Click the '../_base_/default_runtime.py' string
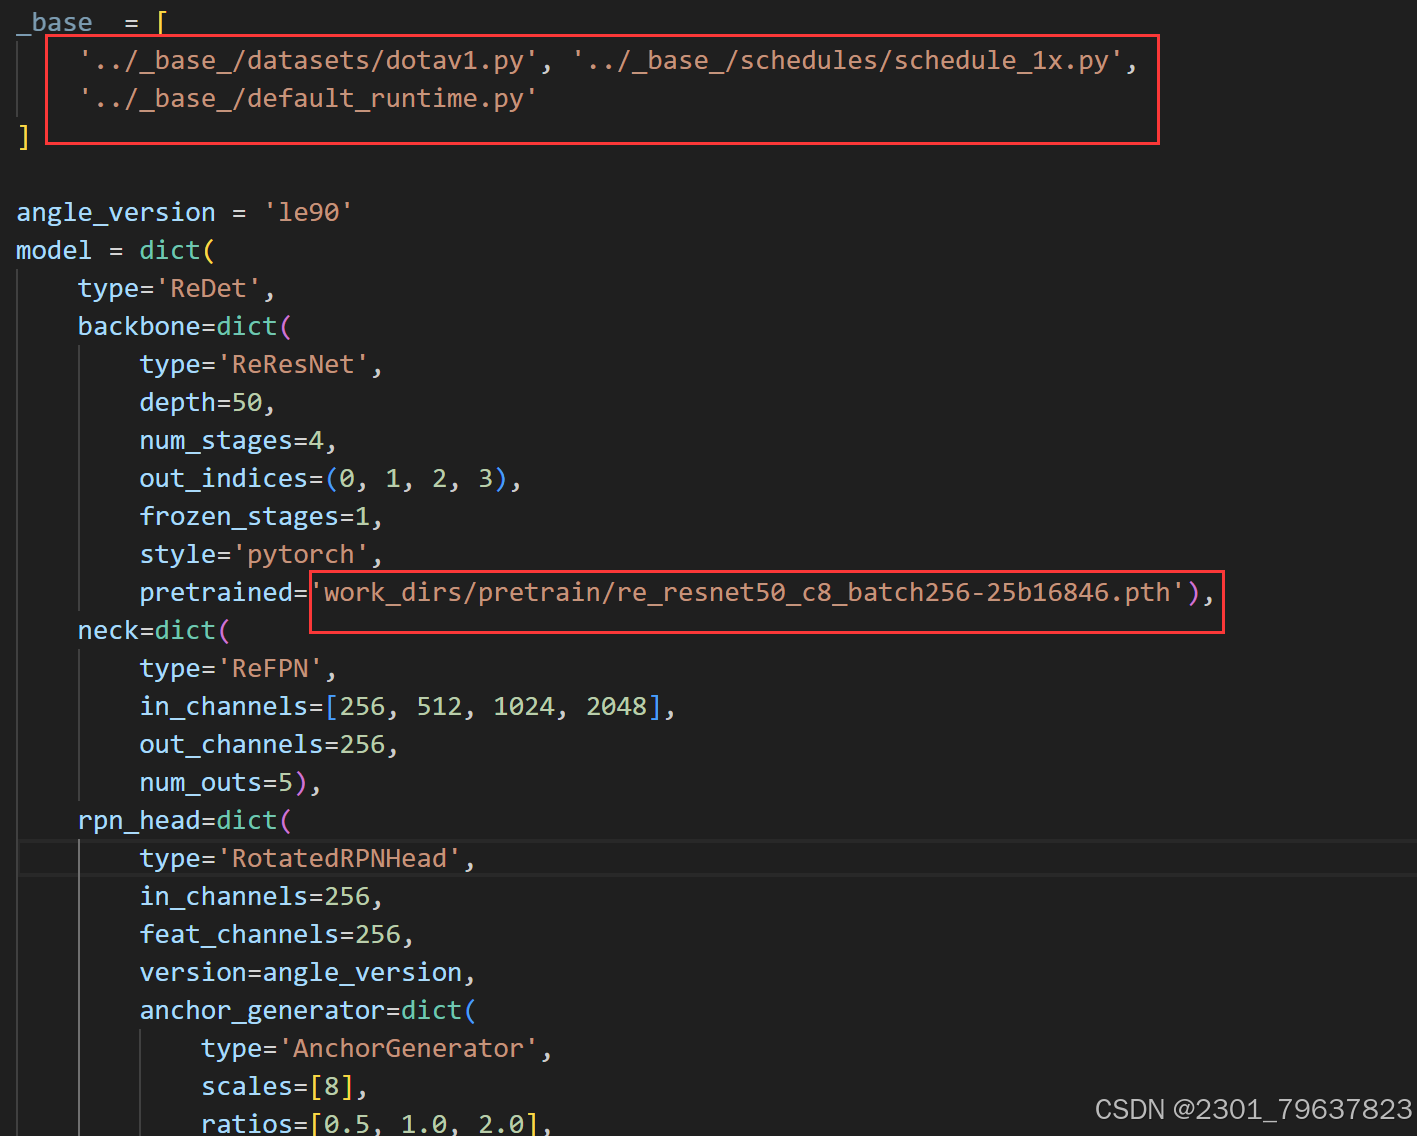The height and width of the screenshot is (1136, 1417). point(309,98)
